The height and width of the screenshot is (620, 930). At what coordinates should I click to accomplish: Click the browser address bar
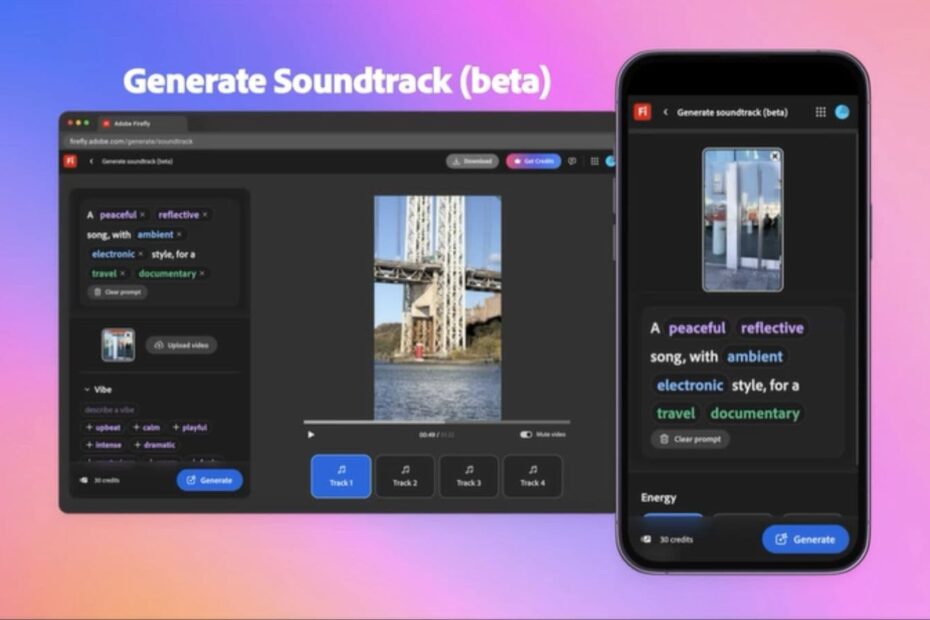click(x=338, y=141)
